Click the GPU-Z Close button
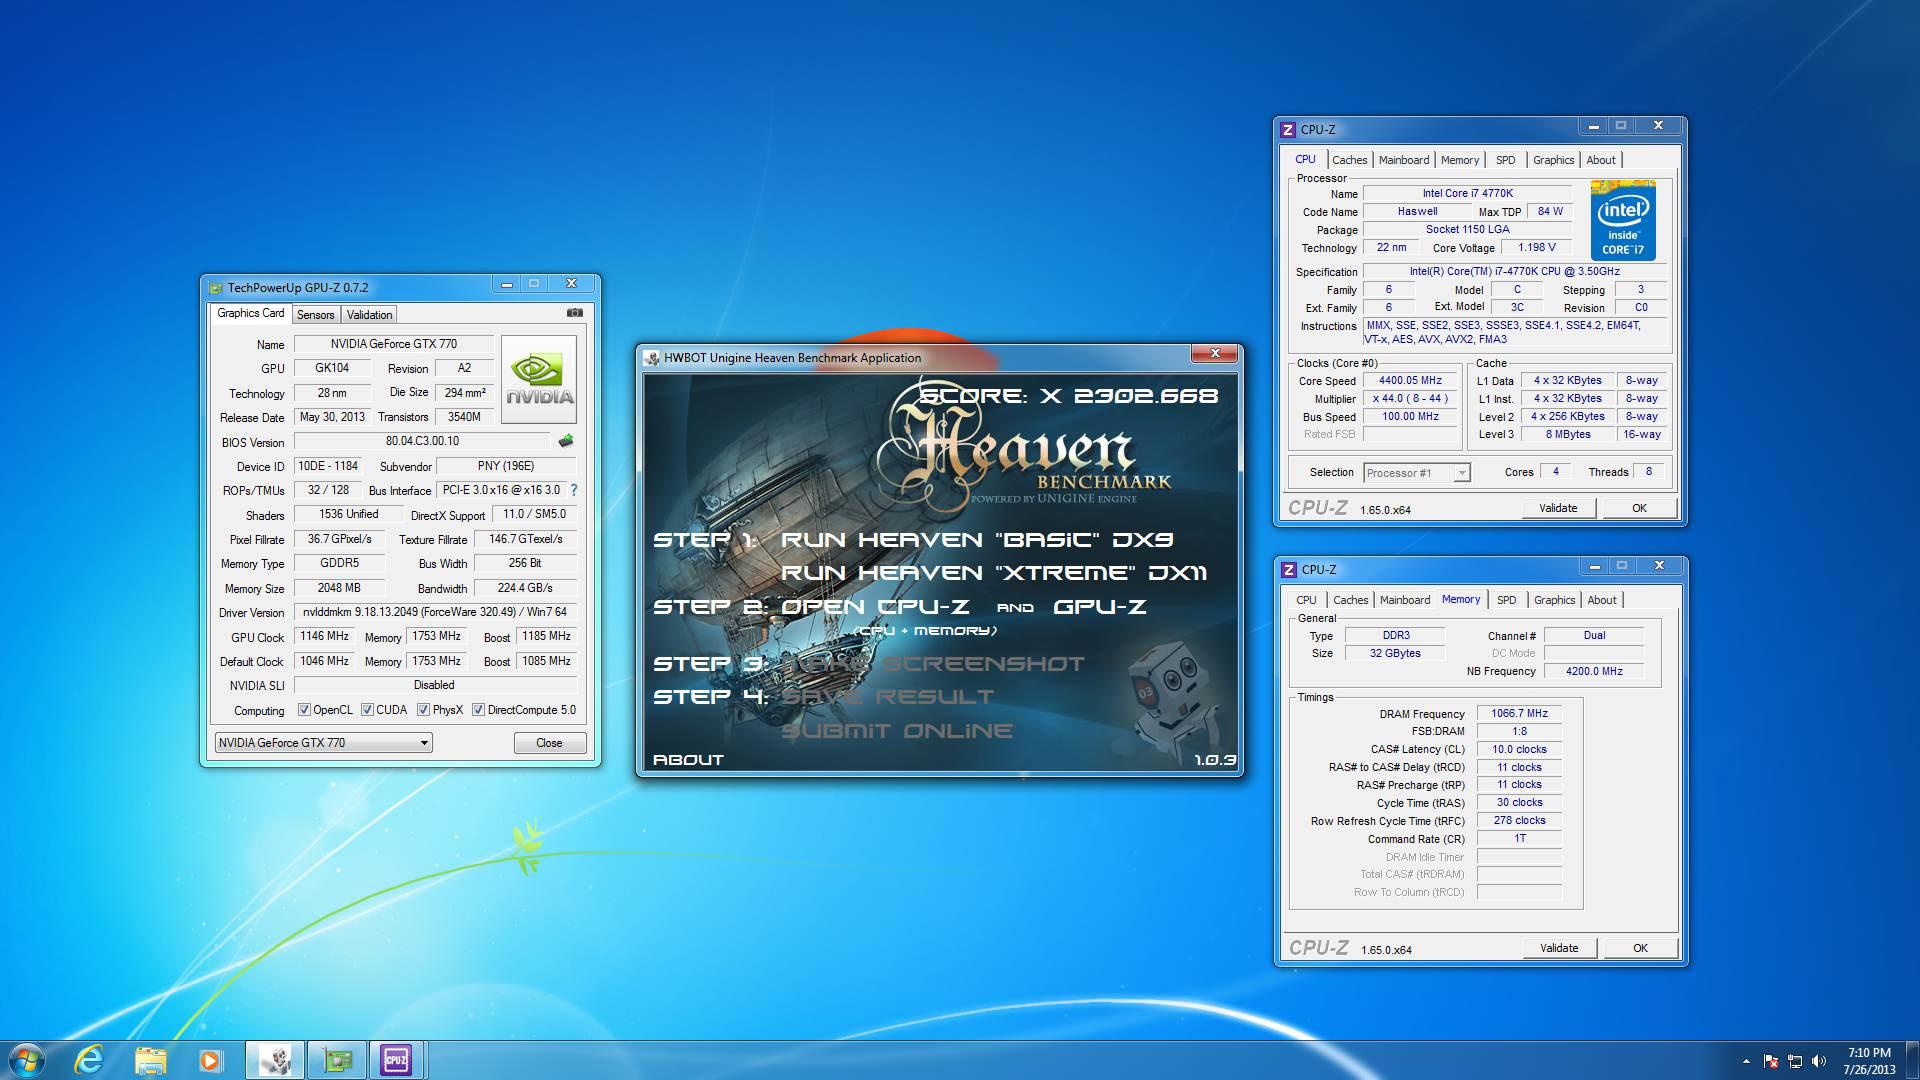 (549, 743)
